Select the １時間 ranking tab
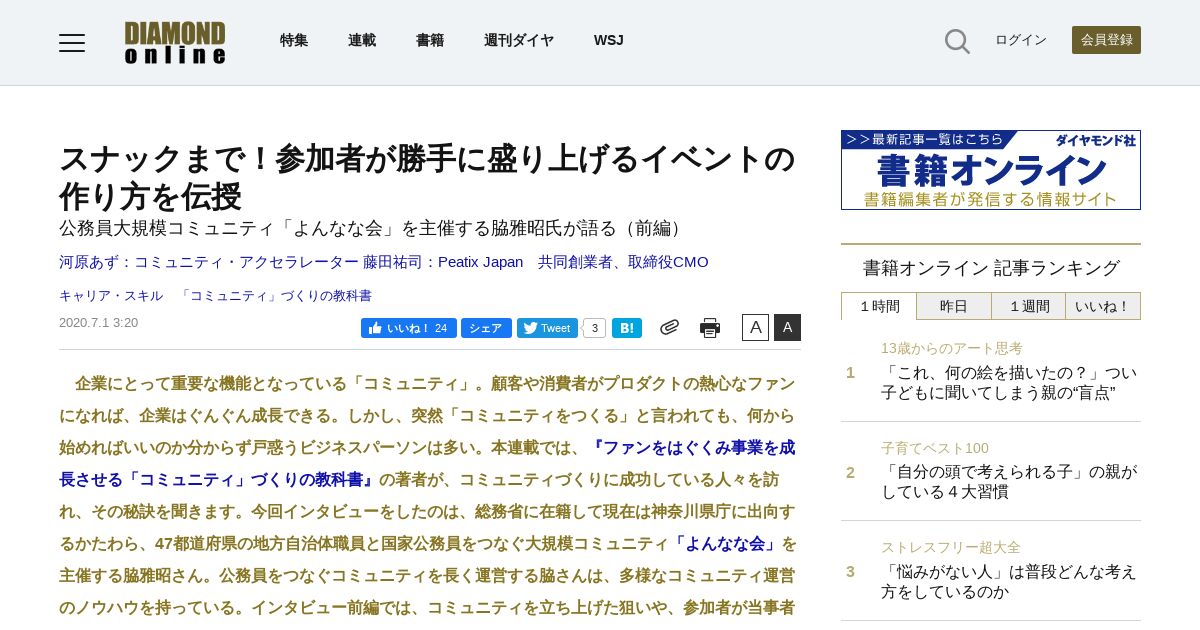The width and height of the screenshot is (1200, 630). pos(880,306)
